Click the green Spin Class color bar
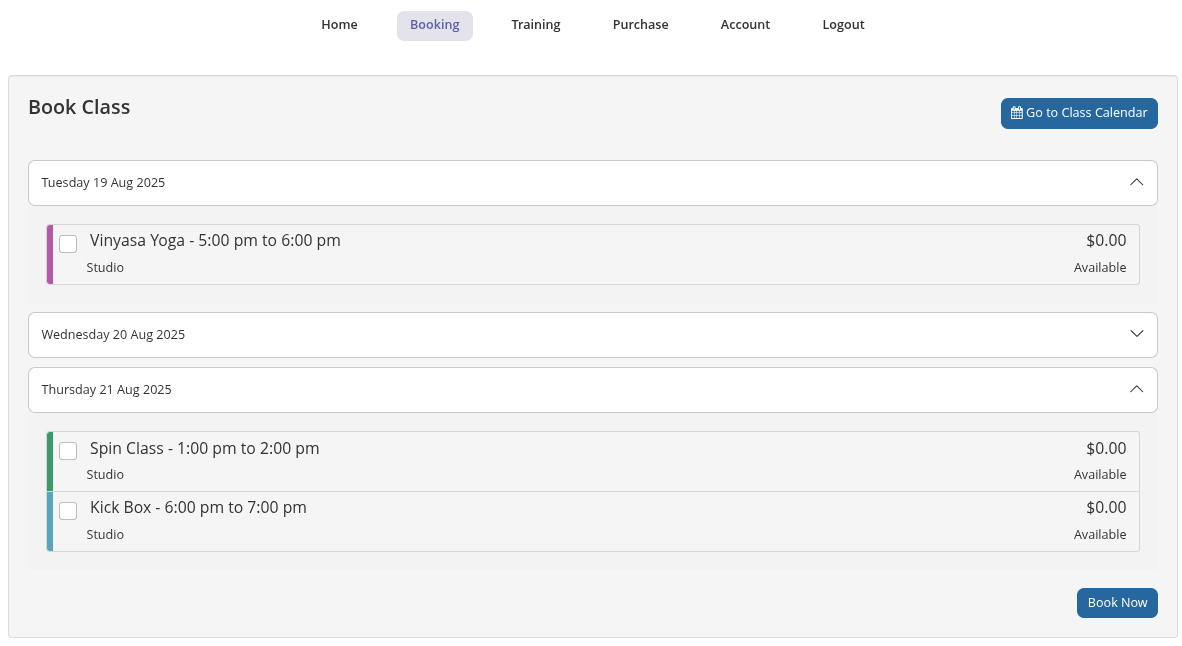The width and height of the screenshot is (1182, 646). 50,461
